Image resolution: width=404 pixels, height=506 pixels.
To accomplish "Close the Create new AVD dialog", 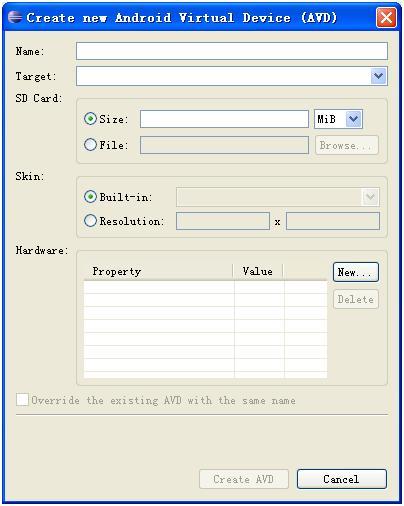I will point(386,17).
